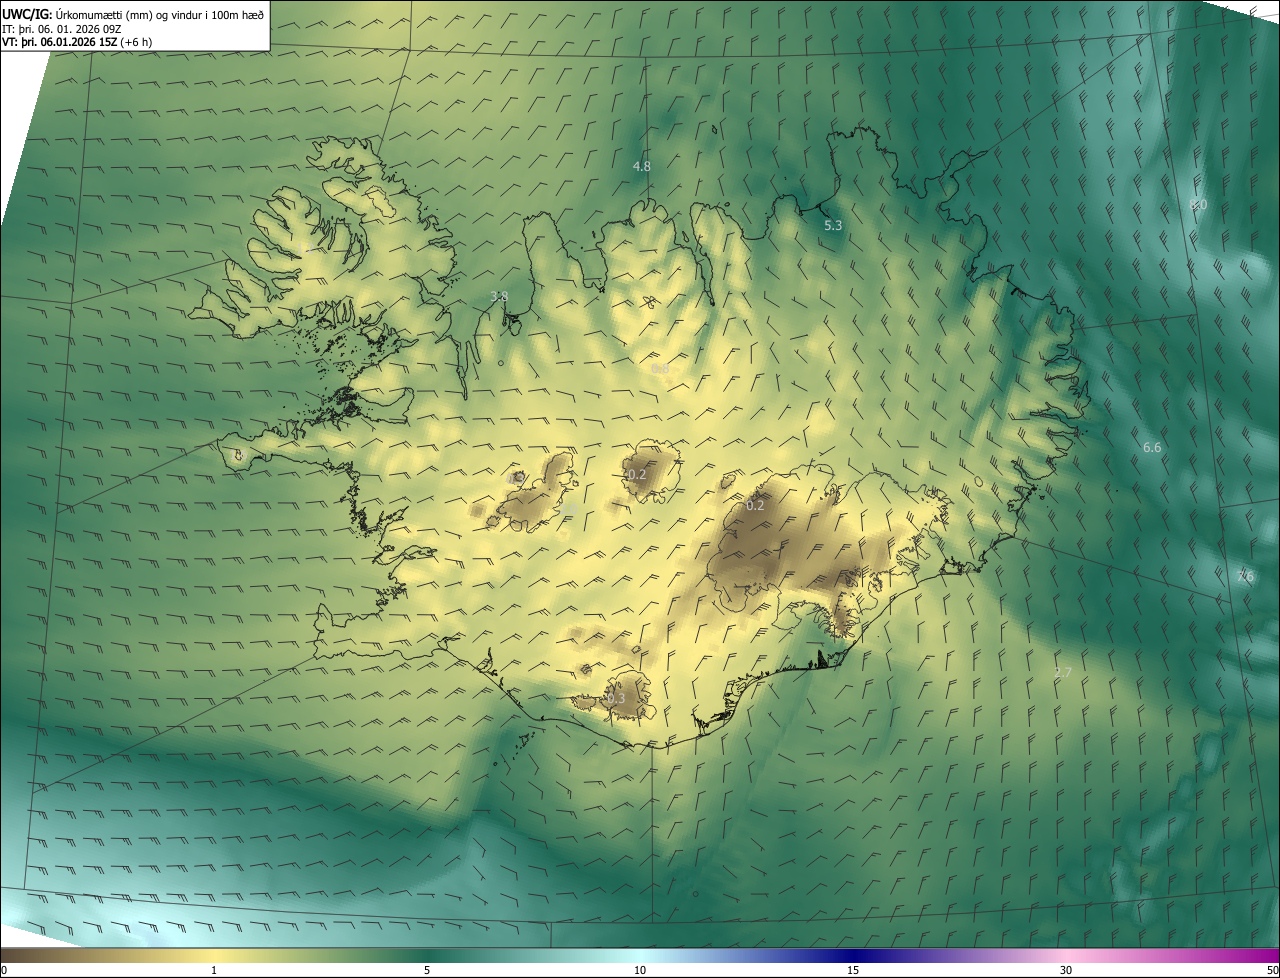The image size is (1280, 978).
Task: Click the 0.3 value label on the southern glacier
Action: [x=615, y=699]
